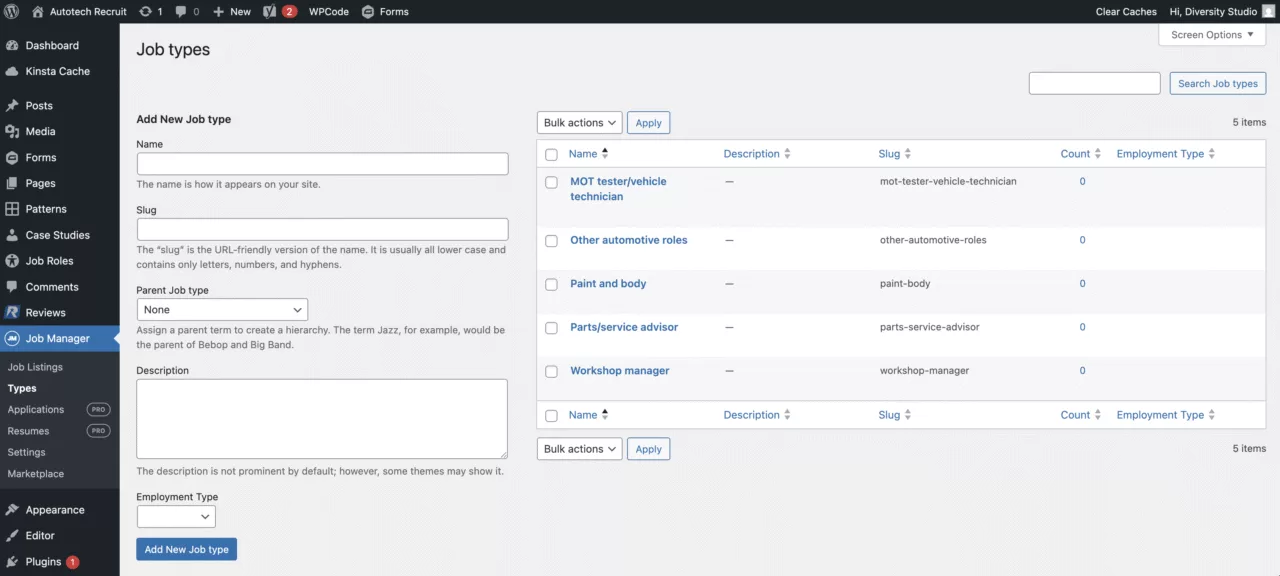Open the Reviews icon in sidebar
This screenshot has height=576, width=1280.
point(12,313)
